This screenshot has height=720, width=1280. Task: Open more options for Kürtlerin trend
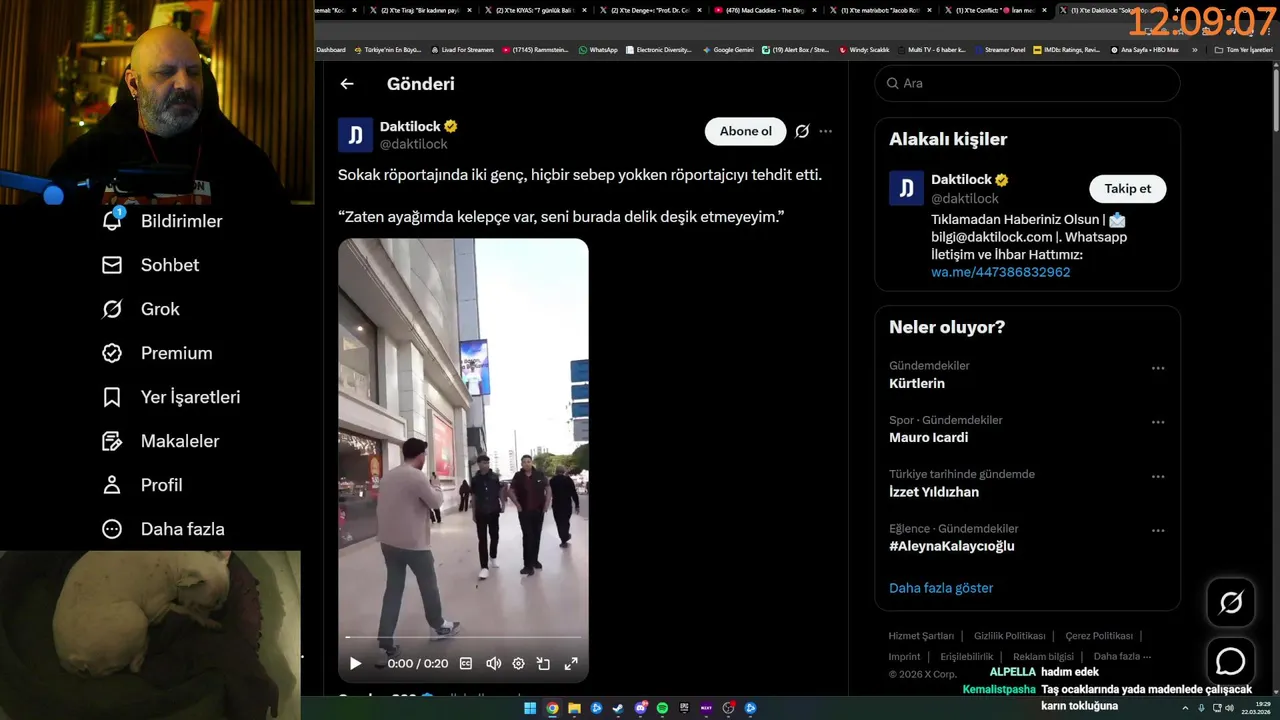pyautogui.click(x=1158, y=368)
